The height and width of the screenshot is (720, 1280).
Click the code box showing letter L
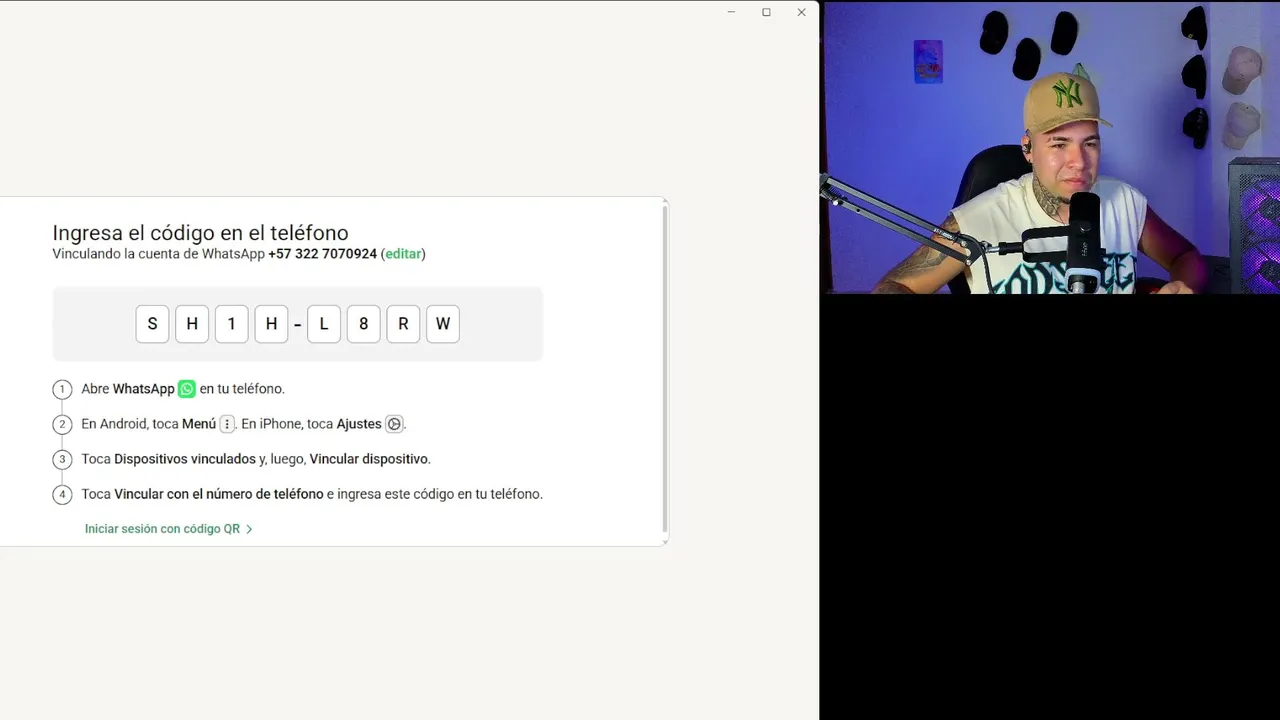(324, 324)
